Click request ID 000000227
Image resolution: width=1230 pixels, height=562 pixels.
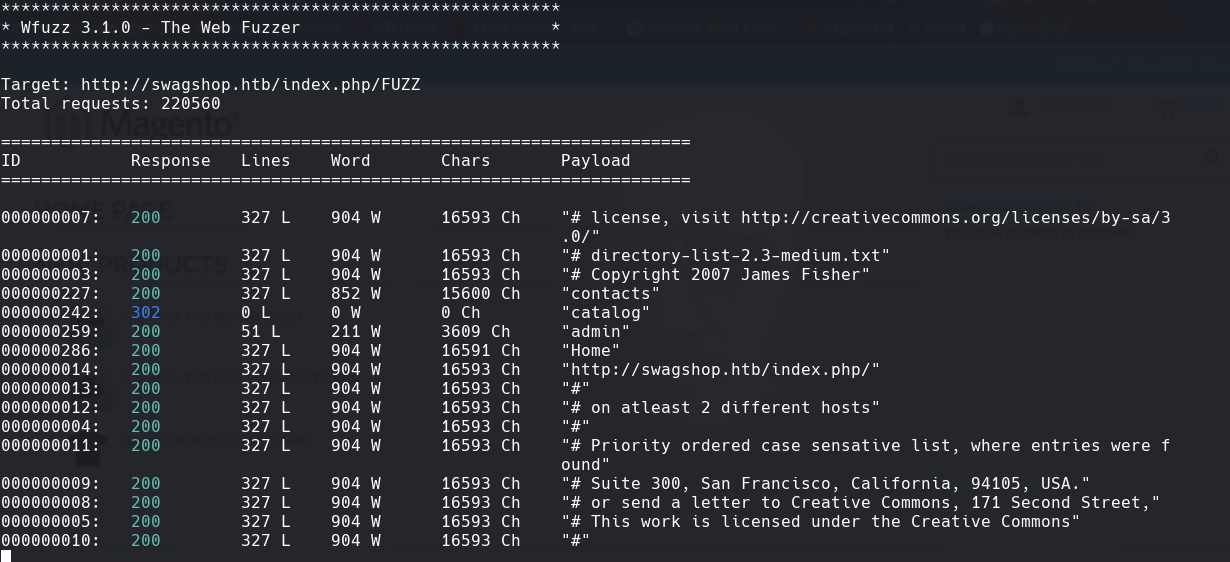[x=51, y=293]
